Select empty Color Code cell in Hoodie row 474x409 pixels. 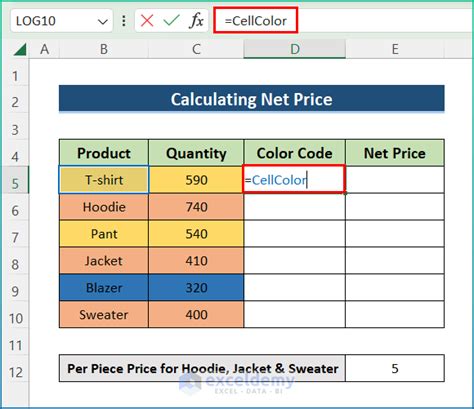click(295, 207)
